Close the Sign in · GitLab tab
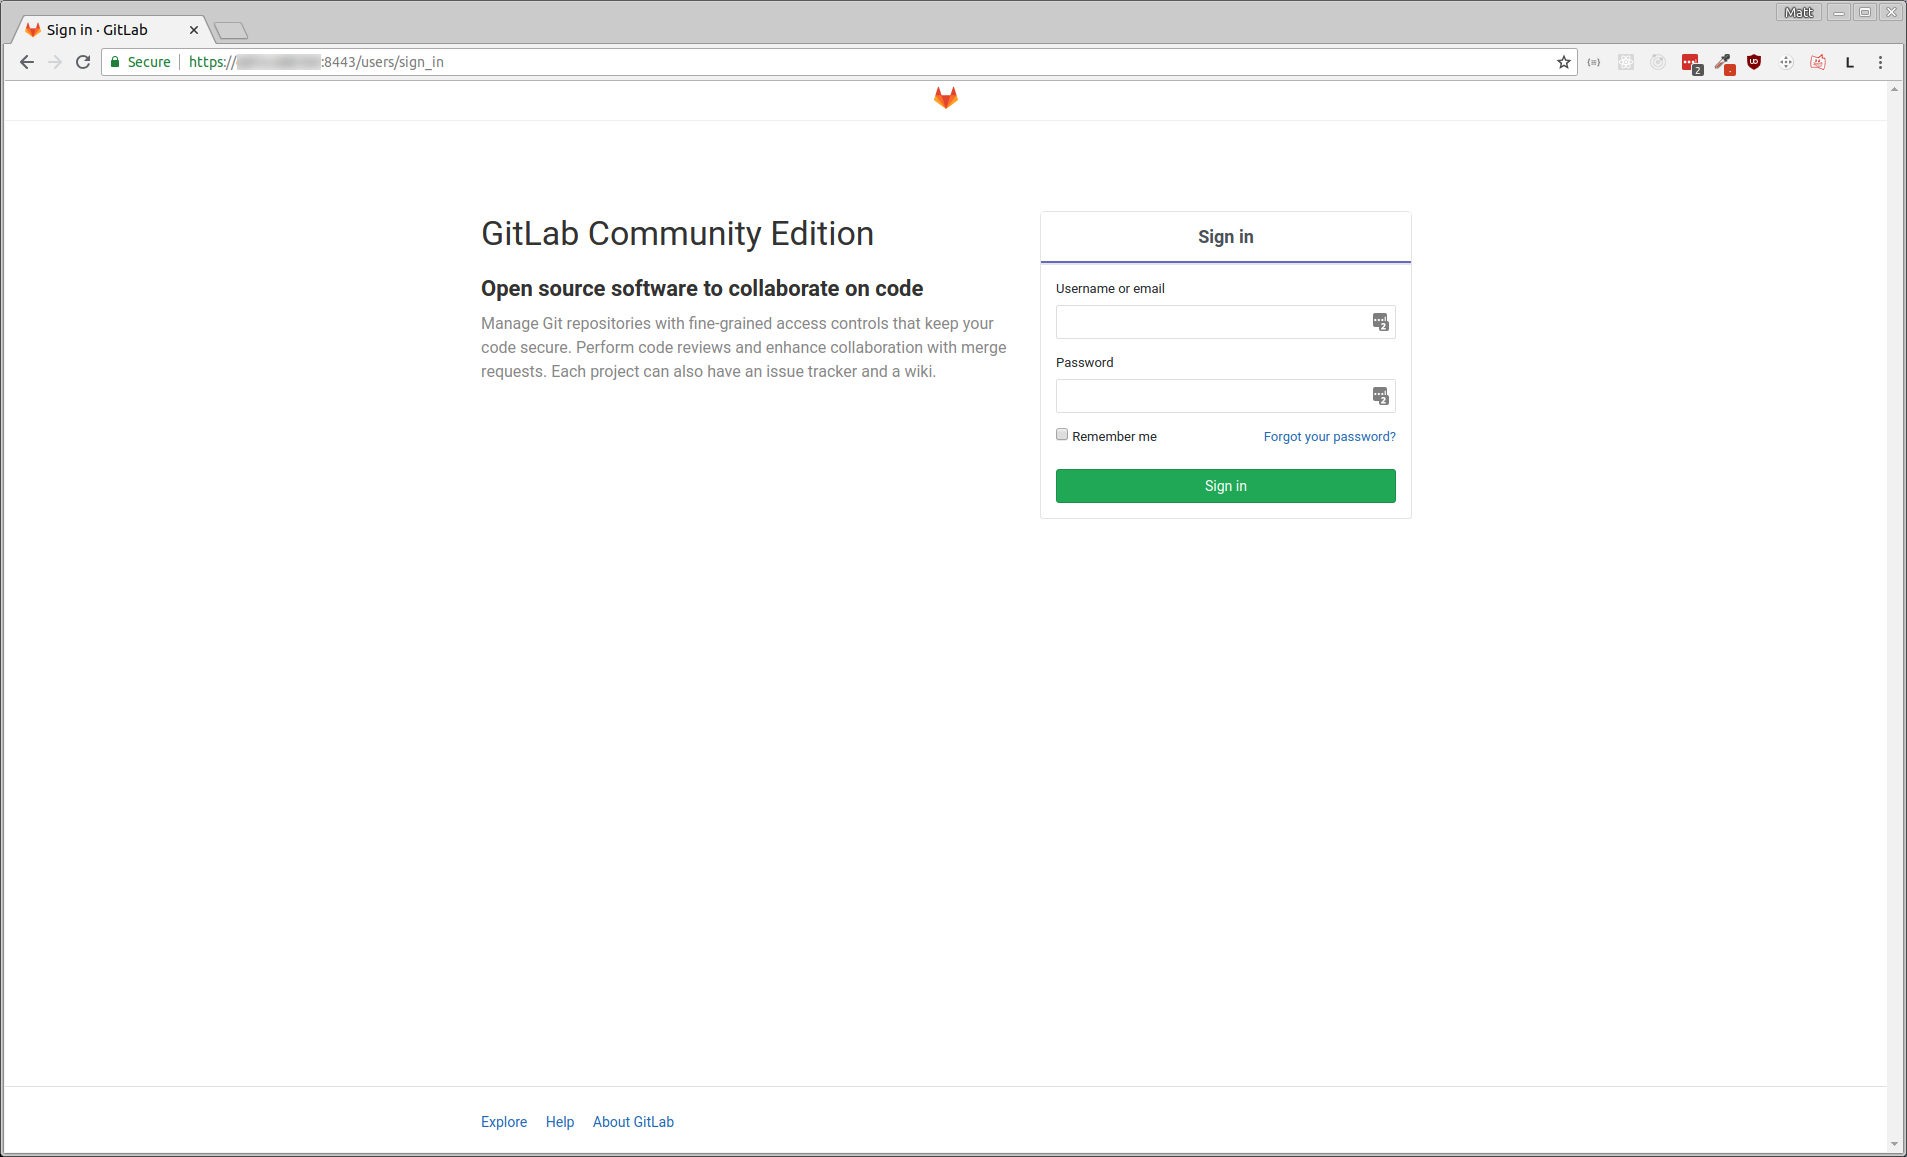Screen dimensions: 1907x1157 coord(194,30)
